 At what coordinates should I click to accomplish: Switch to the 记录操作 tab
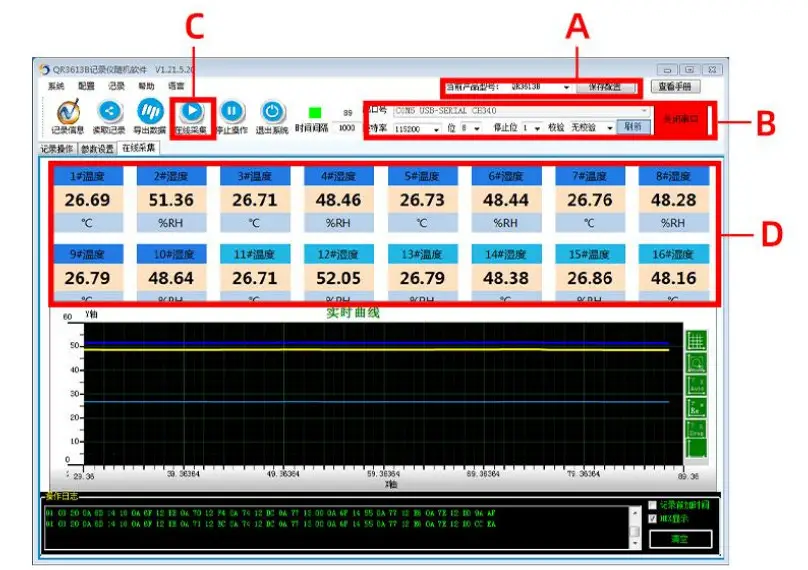57,149
